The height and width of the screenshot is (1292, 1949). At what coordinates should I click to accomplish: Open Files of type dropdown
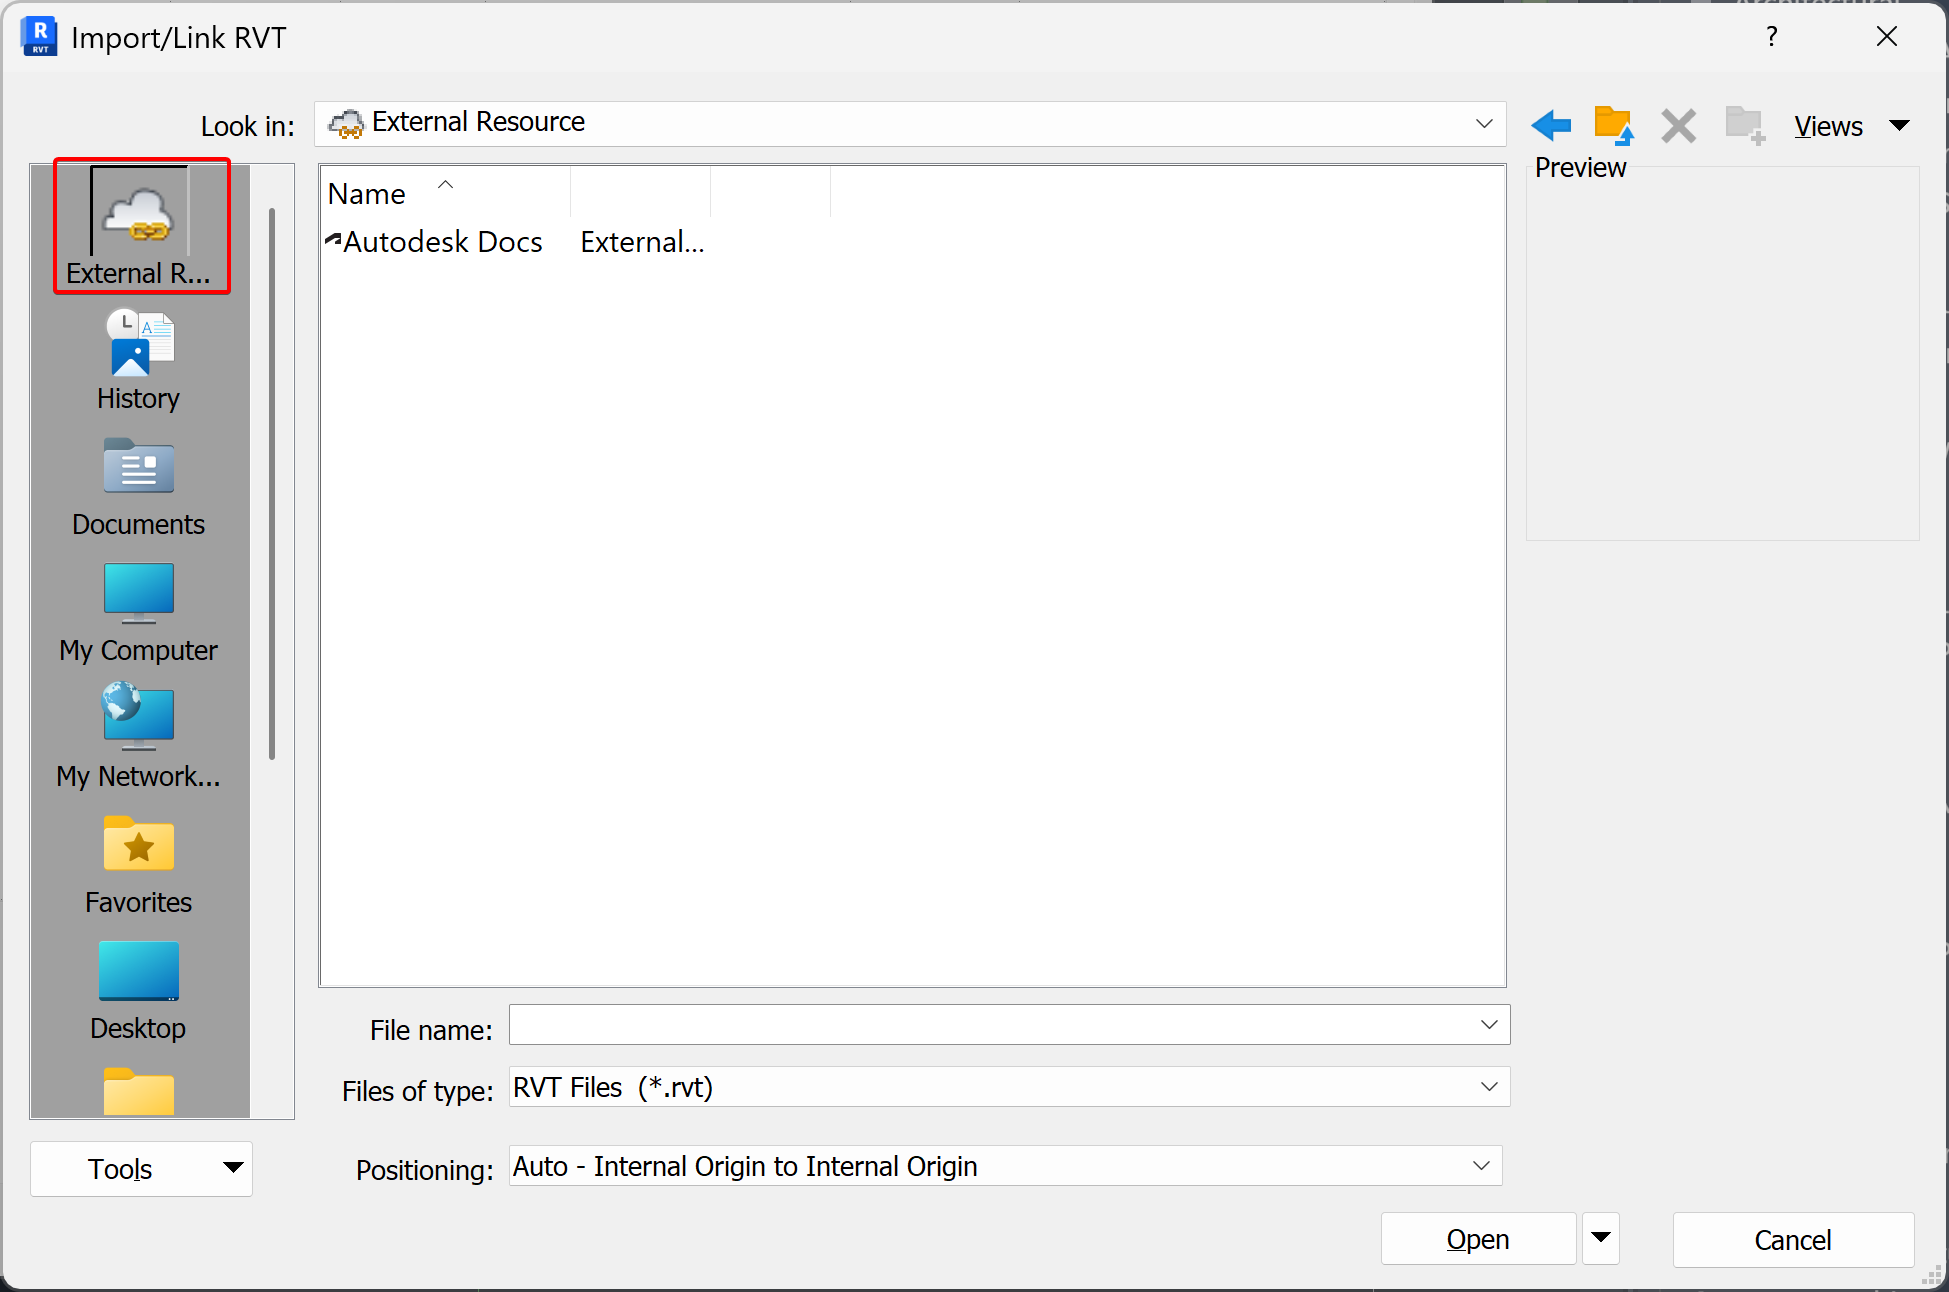(1488, 1087)
